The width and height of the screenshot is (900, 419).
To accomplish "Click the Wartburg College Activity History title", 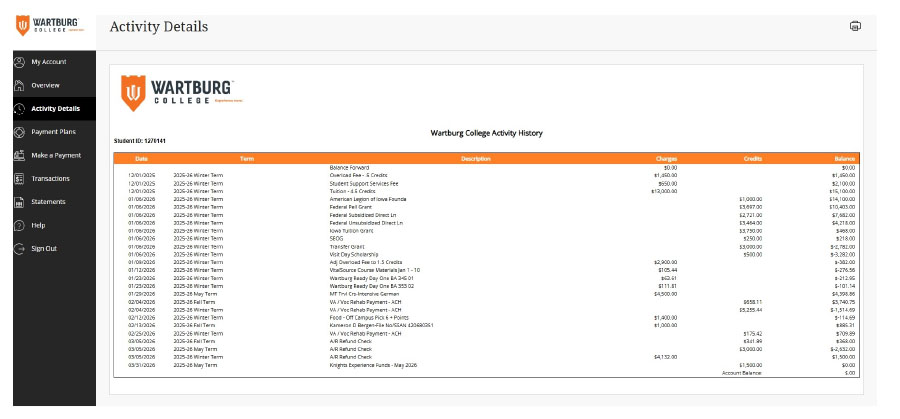I will pyautogui.click(x=486, y=133).
